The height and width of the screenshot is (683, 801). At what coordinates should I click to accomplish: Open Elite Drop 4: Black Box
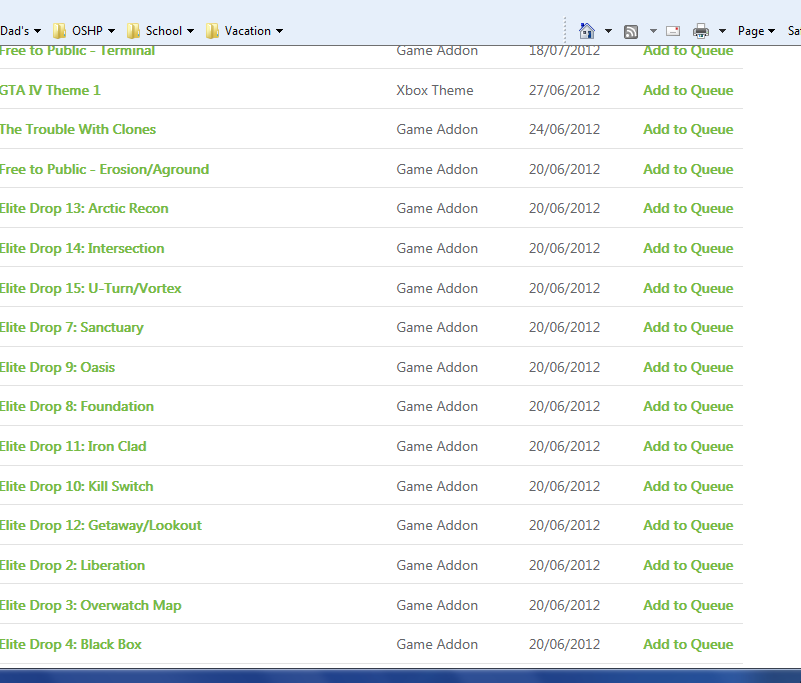pyautogui.click(x=70, y=645)
